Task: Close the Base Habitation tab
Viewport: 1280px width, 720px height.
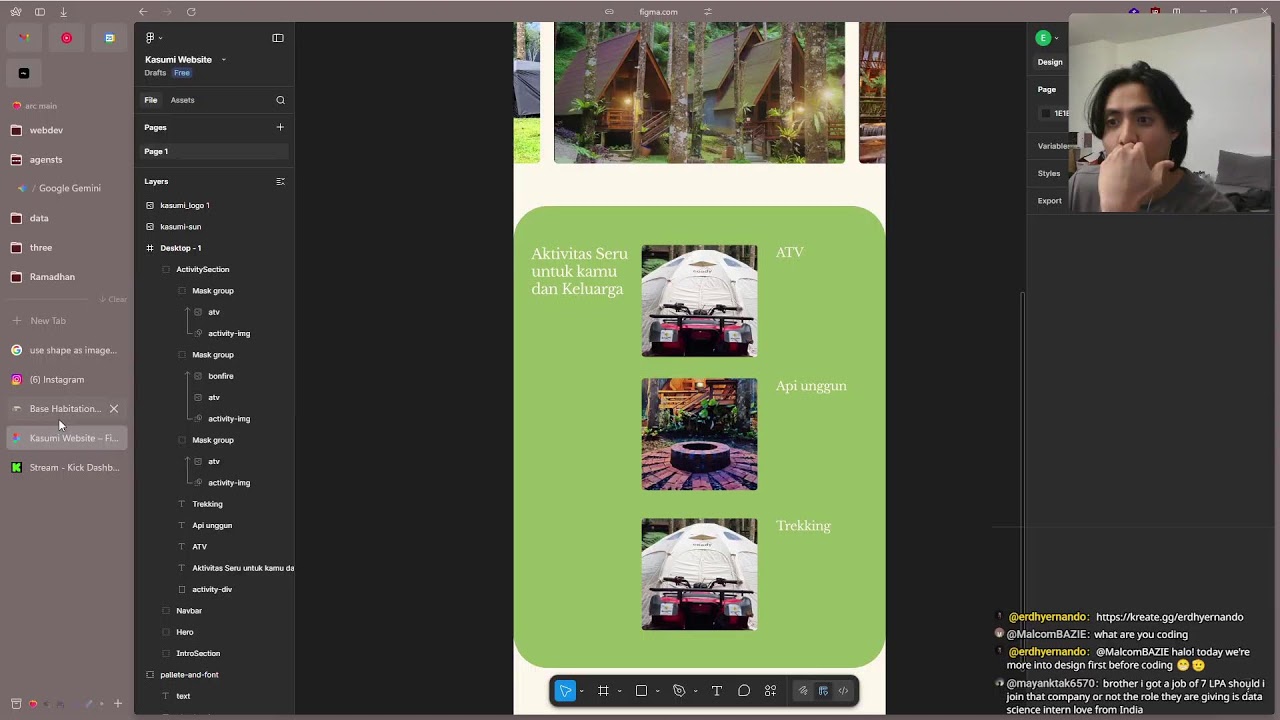Action: point(114,409)
